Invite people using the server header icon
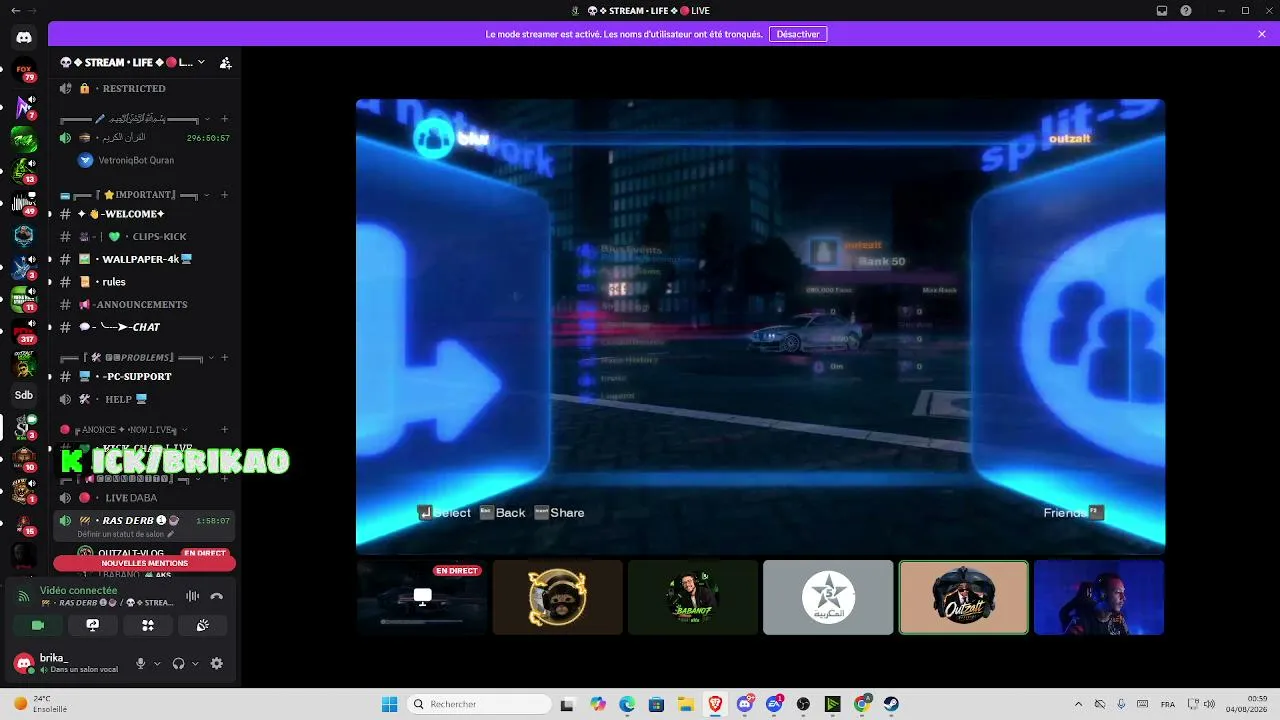The height and width of the screenshot is (720, 1280). click(225, 62)
